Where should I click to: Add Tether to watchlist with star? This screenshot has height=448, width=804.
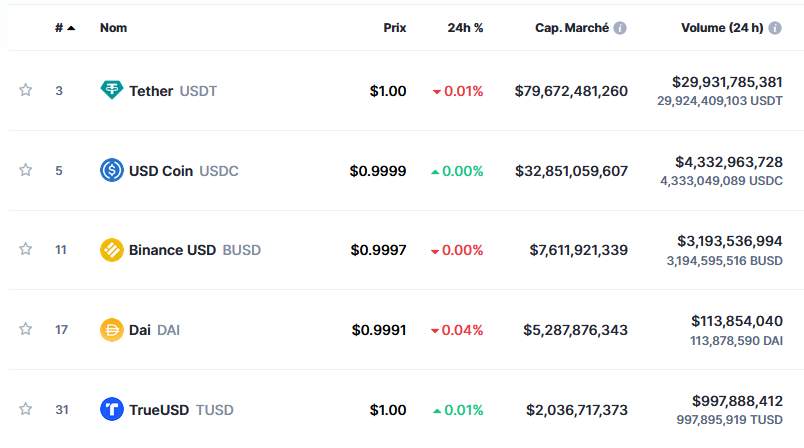26,91
